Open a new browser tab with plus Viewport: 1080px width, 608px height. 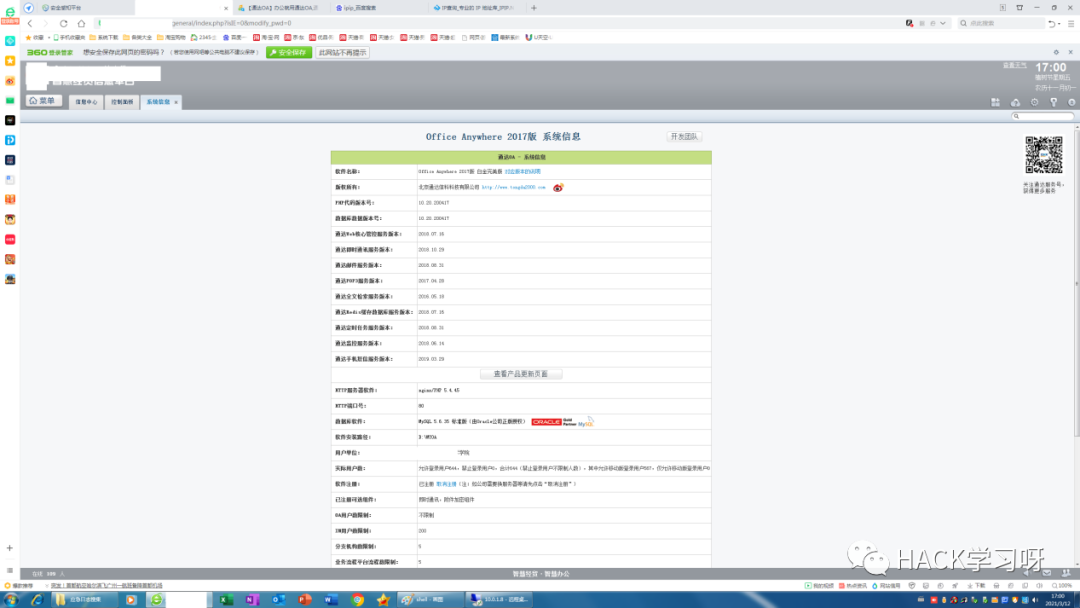click(534, 8)
